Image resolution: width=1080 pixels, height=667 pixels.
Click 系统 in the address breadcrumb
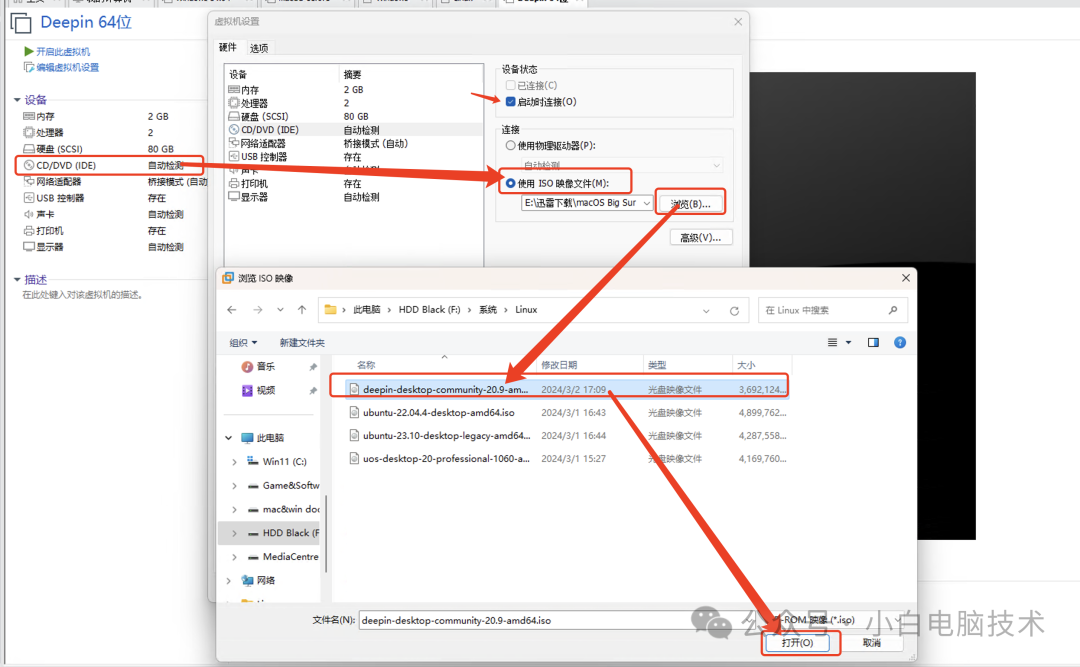488,310
